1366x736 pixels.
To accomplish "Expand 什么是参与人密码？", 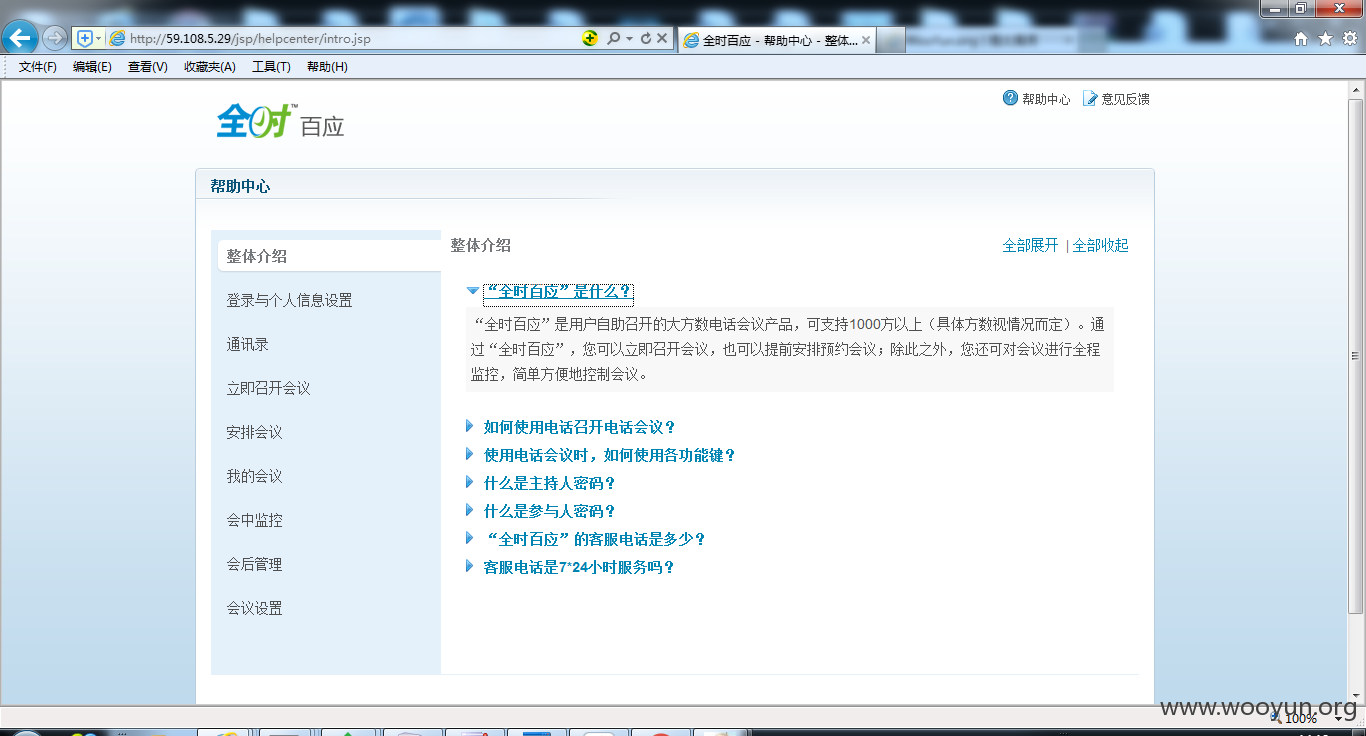I will click(550, 511).
